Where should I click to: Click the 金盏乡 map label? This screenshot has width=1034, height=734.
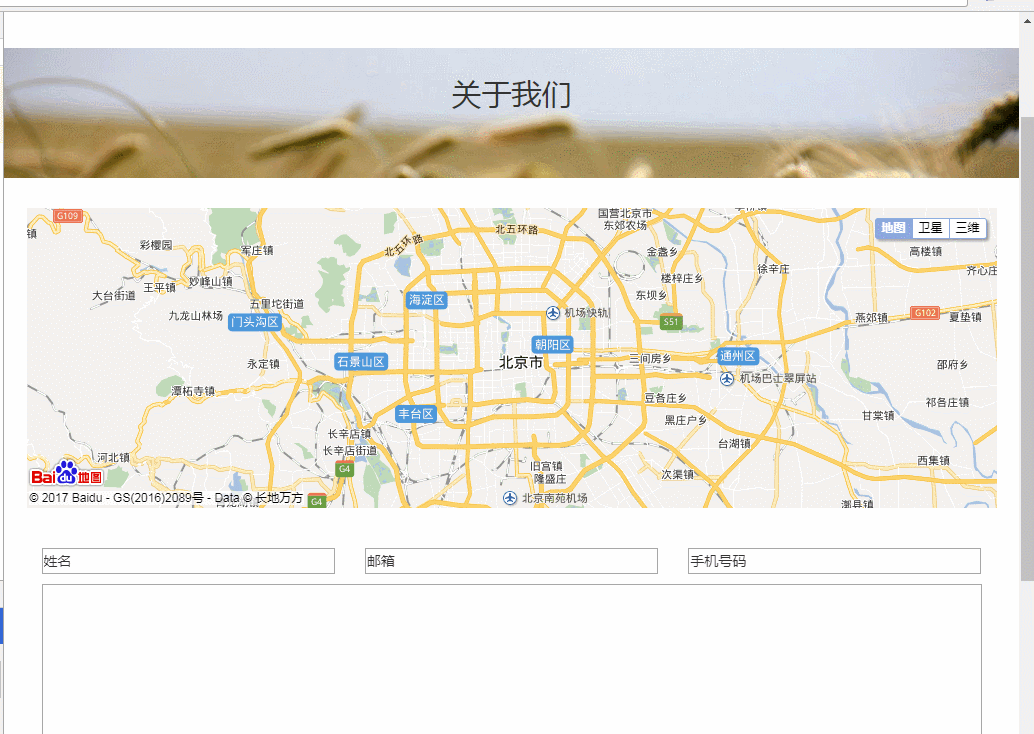pyautogui.click(x=662, y=252)
